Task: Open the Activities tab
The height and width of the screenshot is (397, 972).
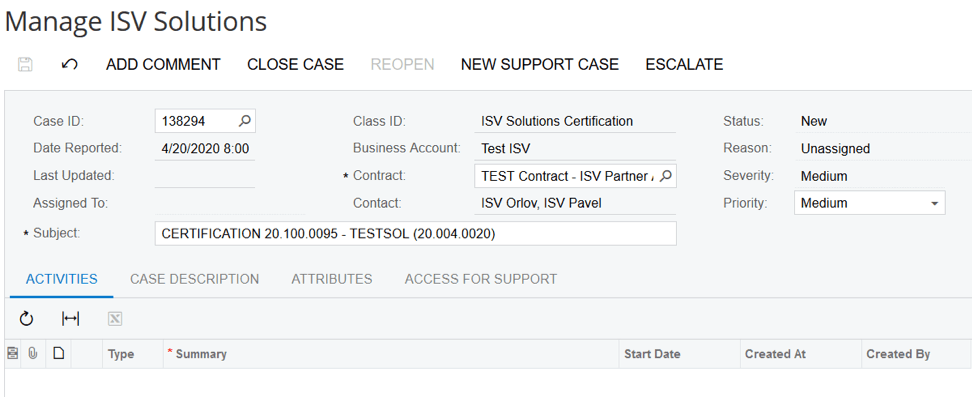Action: (61, 279)
